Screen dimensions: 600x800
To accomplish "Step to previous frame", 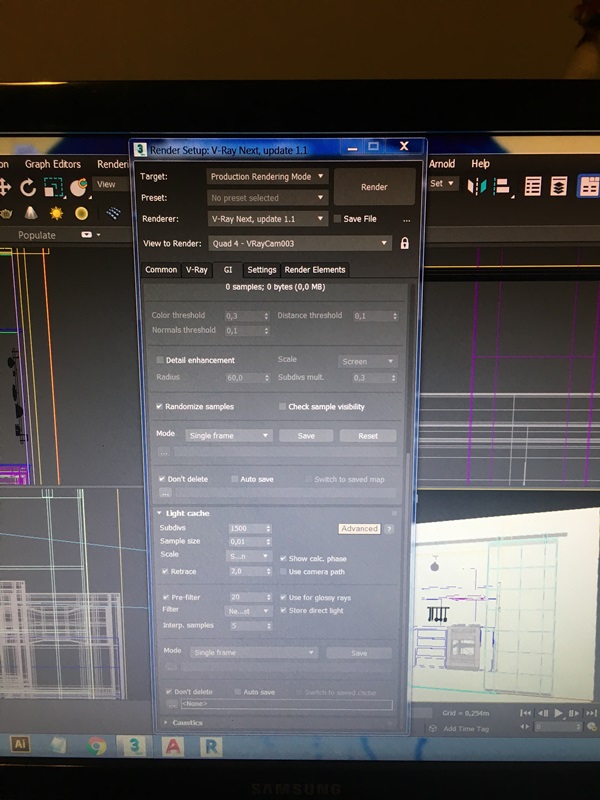I will click(543, 713).
